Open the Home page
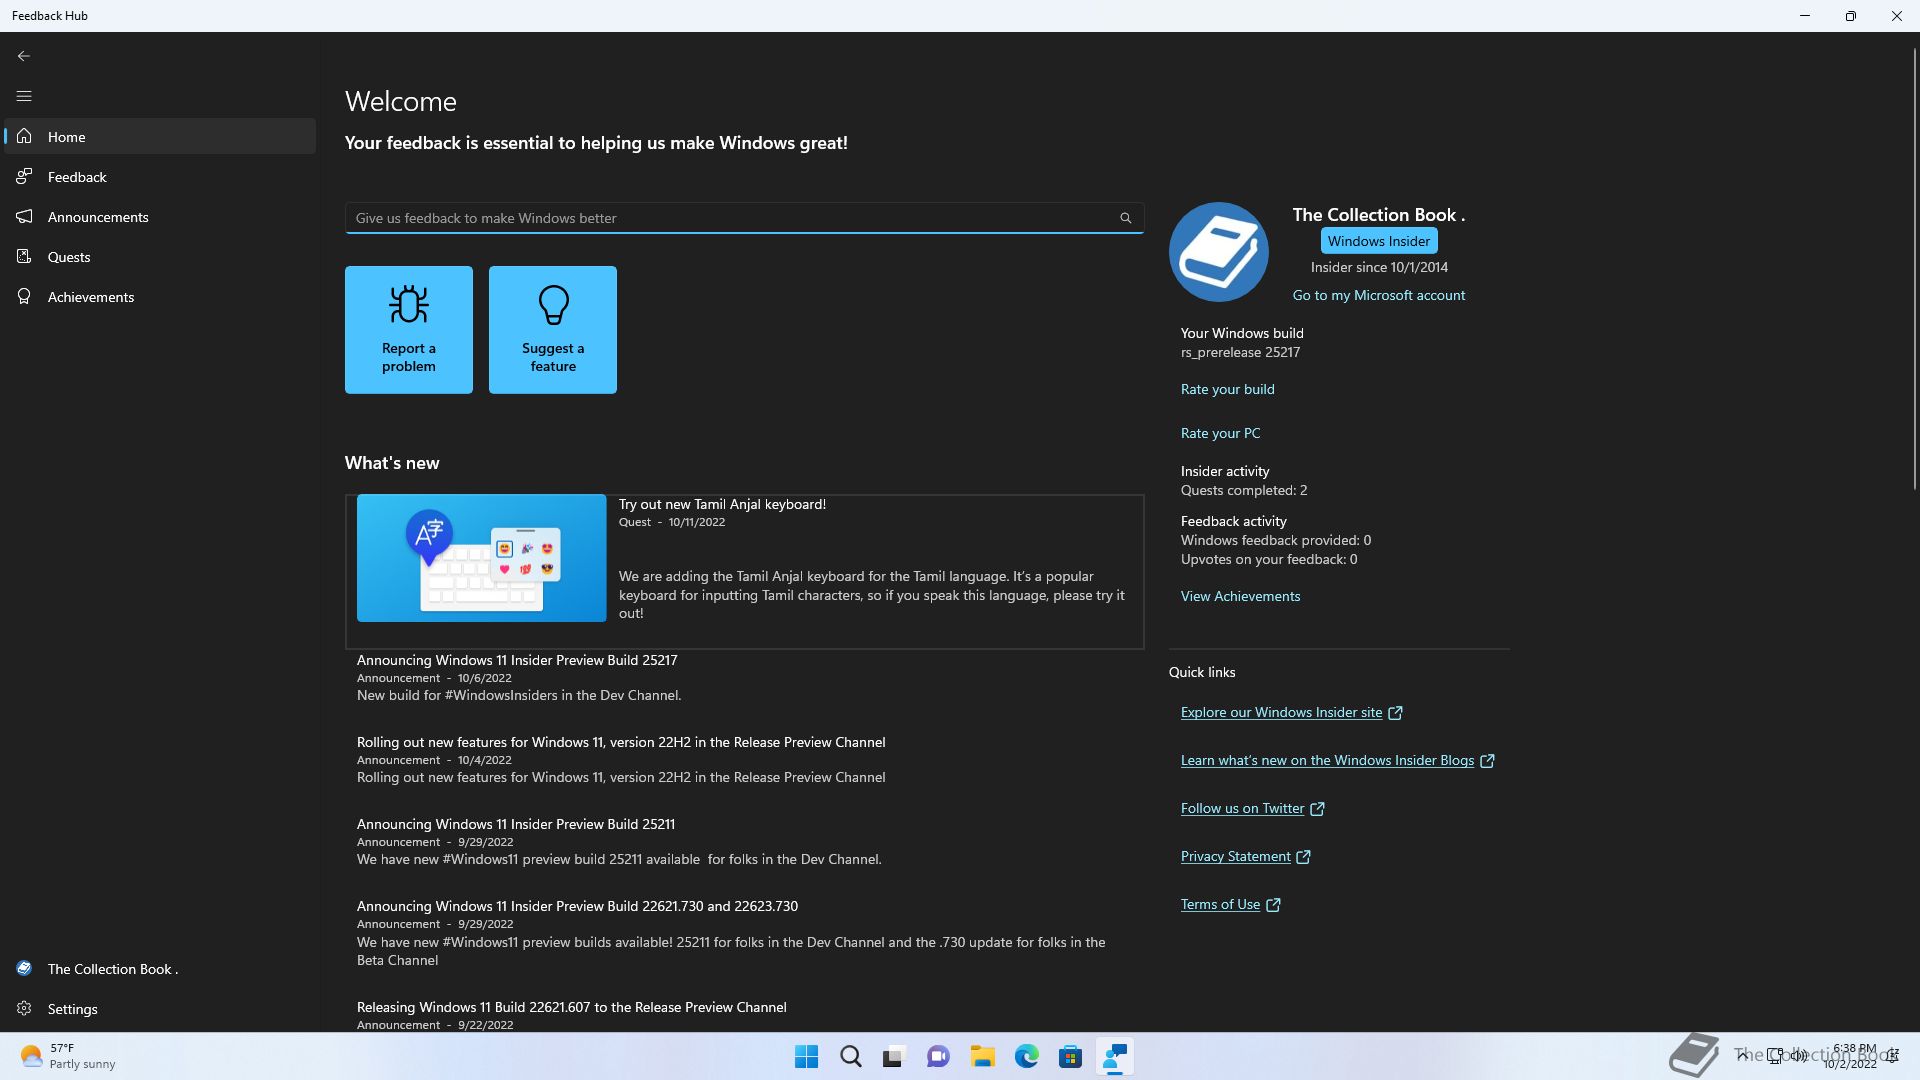The width and height of the screenshot is (1920, 1080). click(x=160, y=137)
